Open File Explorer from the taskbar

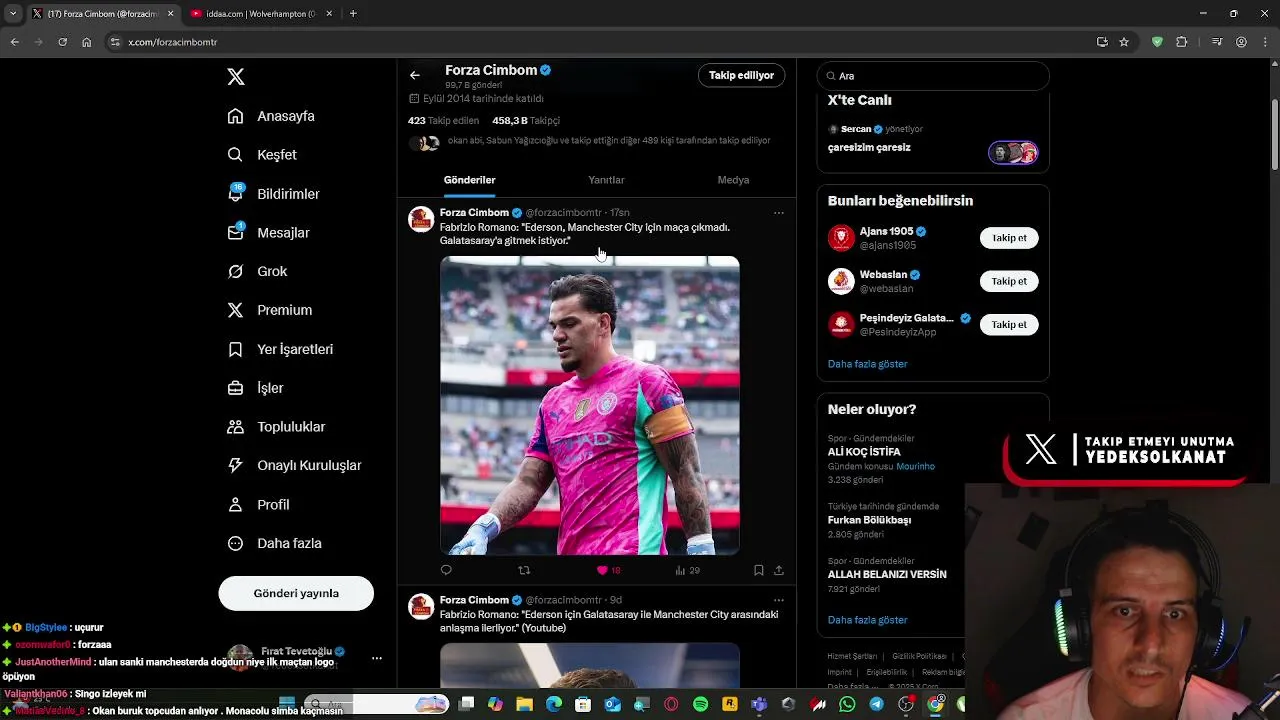(524, 705)
